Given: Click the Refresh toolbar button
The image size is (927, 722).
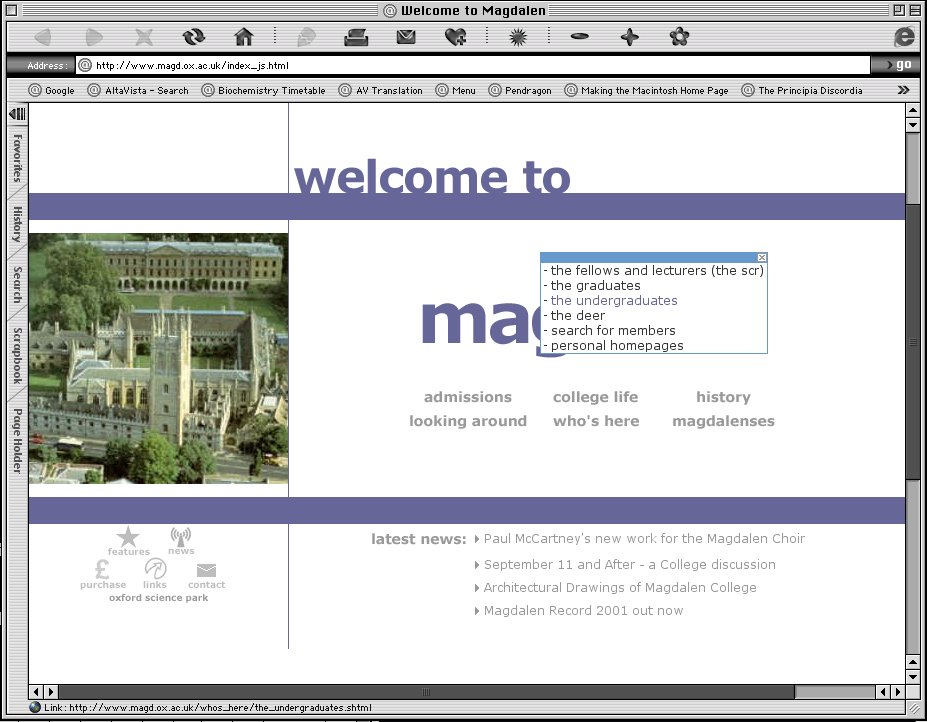Looking at the screenshot, I should [194, 37].
